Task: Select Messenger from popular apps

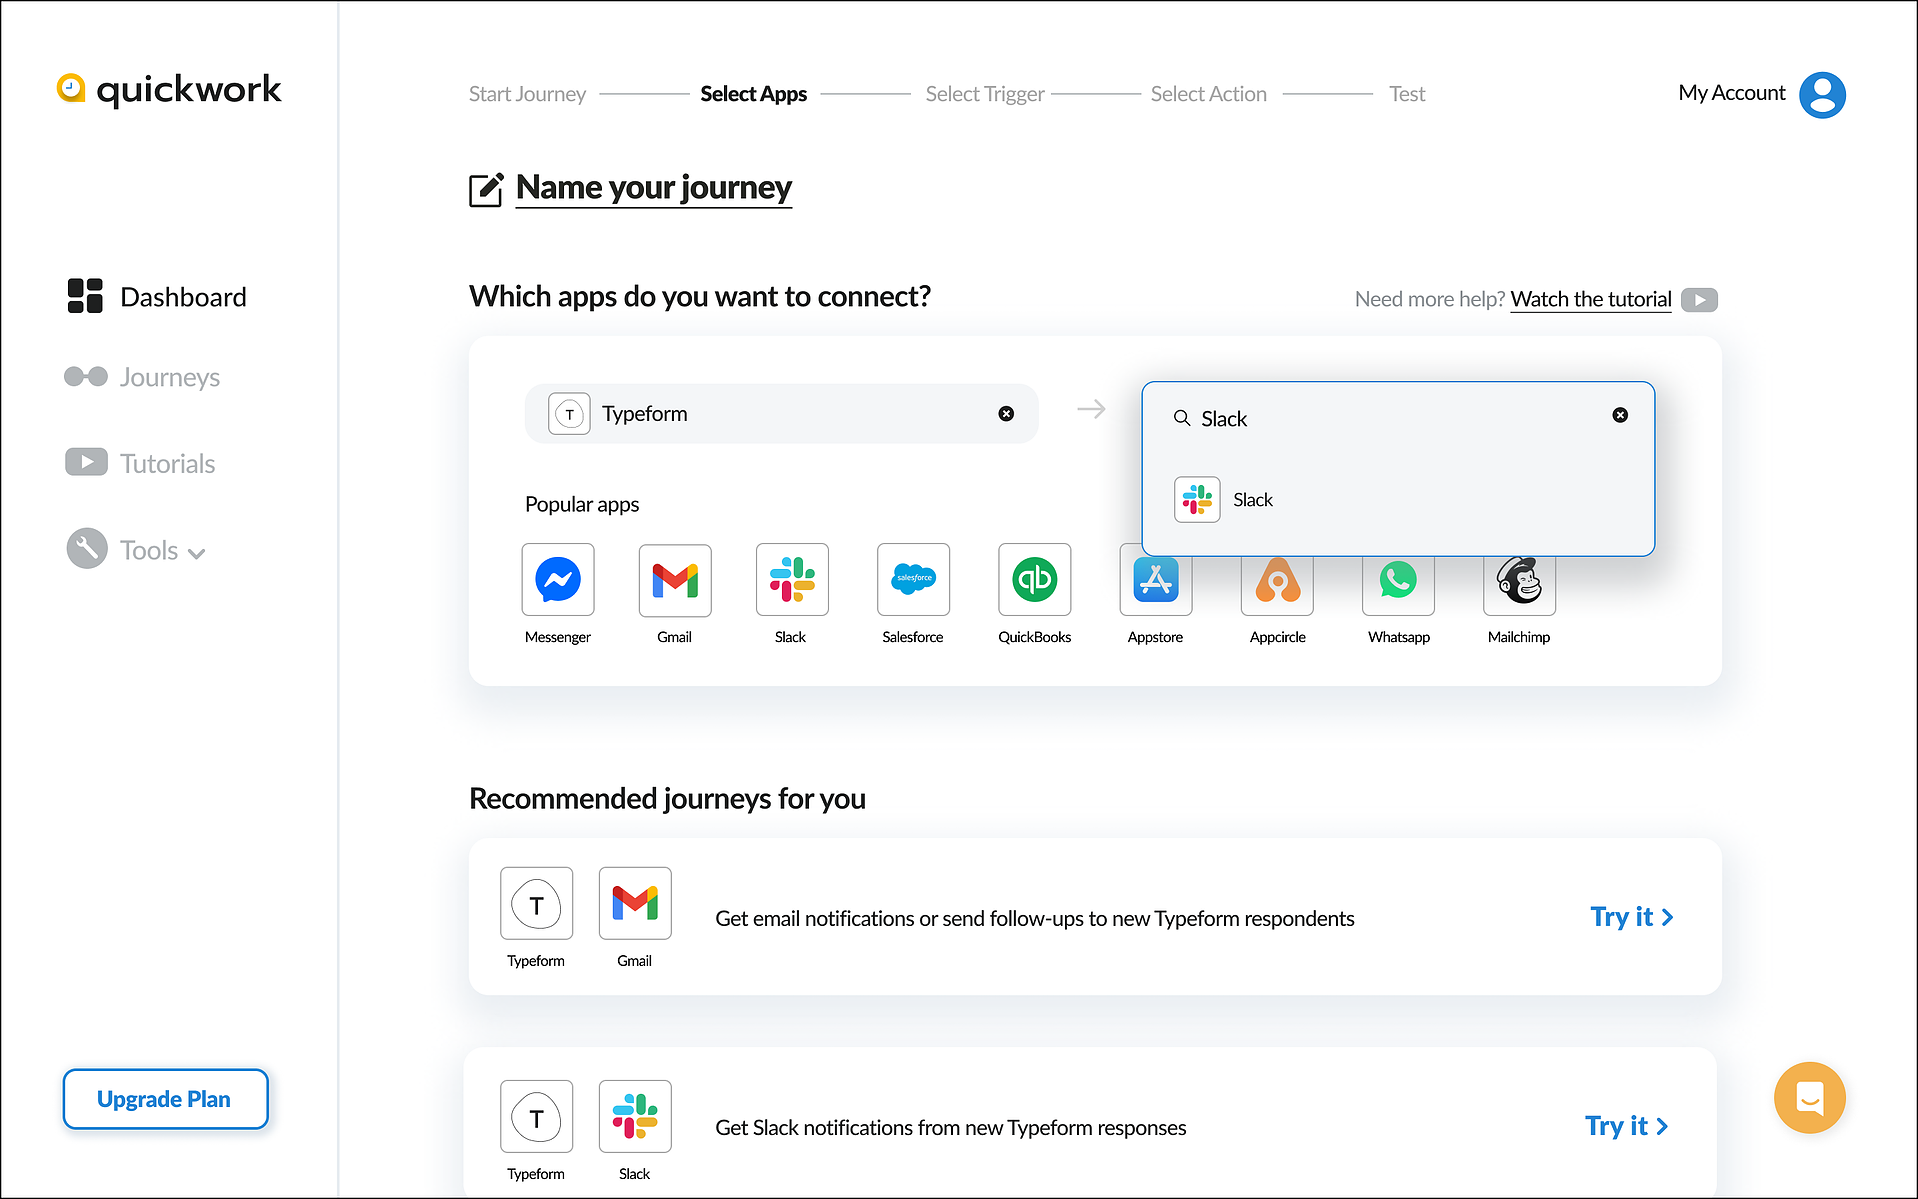Action: [x=558, y=580]
